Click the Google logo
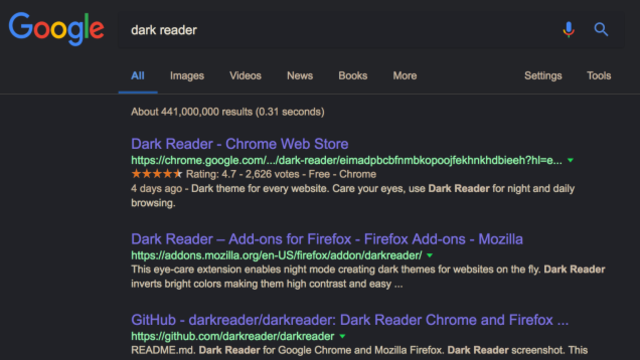This screenshot has width=640, height=360. 56,29
